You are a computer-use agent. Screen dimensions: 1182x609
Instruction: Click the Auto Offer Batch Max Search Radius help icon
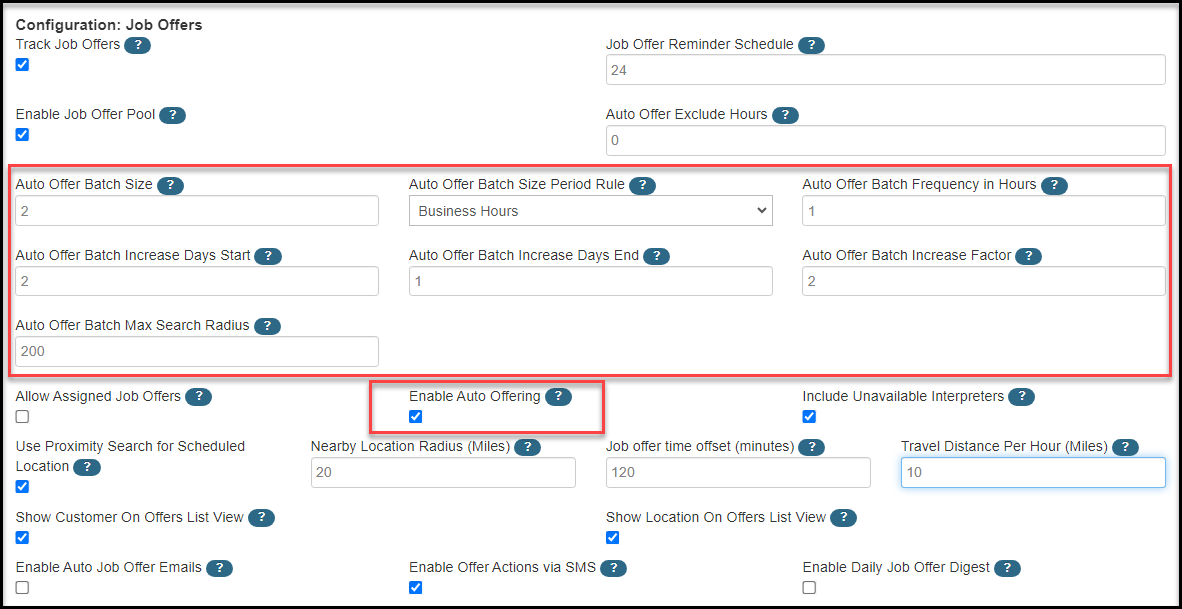(x=267, y=326)
